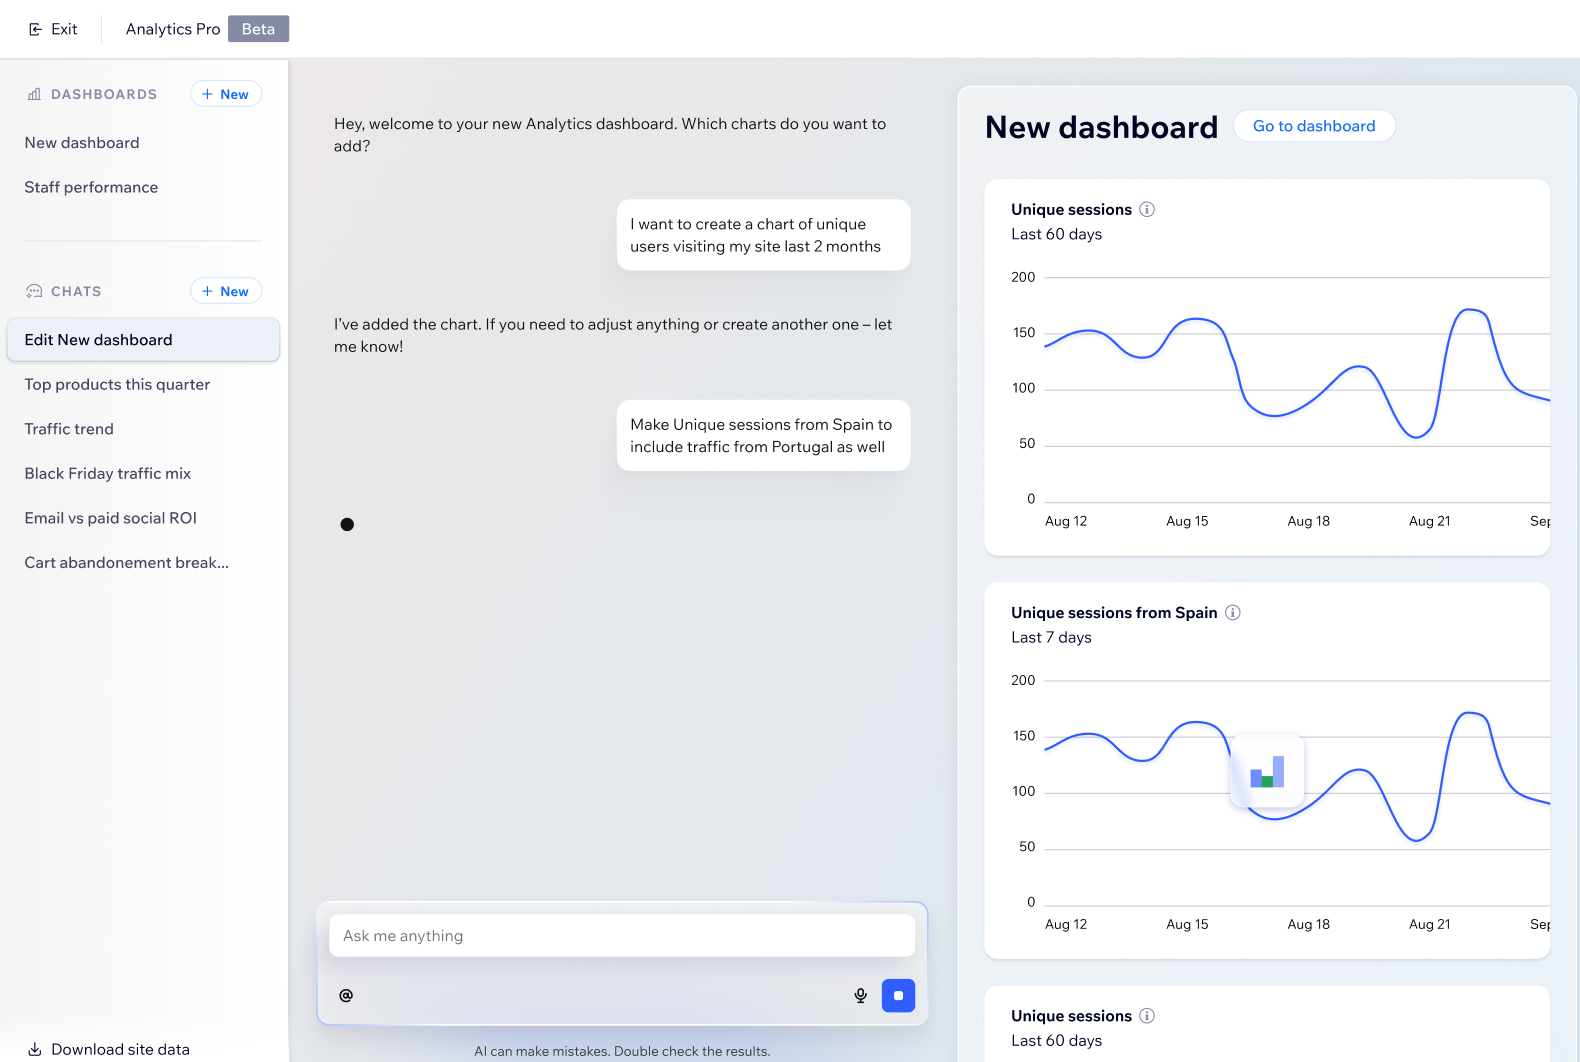Click the loading chart icon on Spain chart
The image size is (1580, 1062).
(1267, 771)
